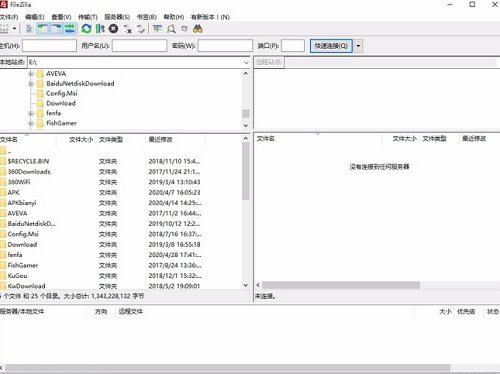Toggle the remote directory tree display

coord(56,29)
